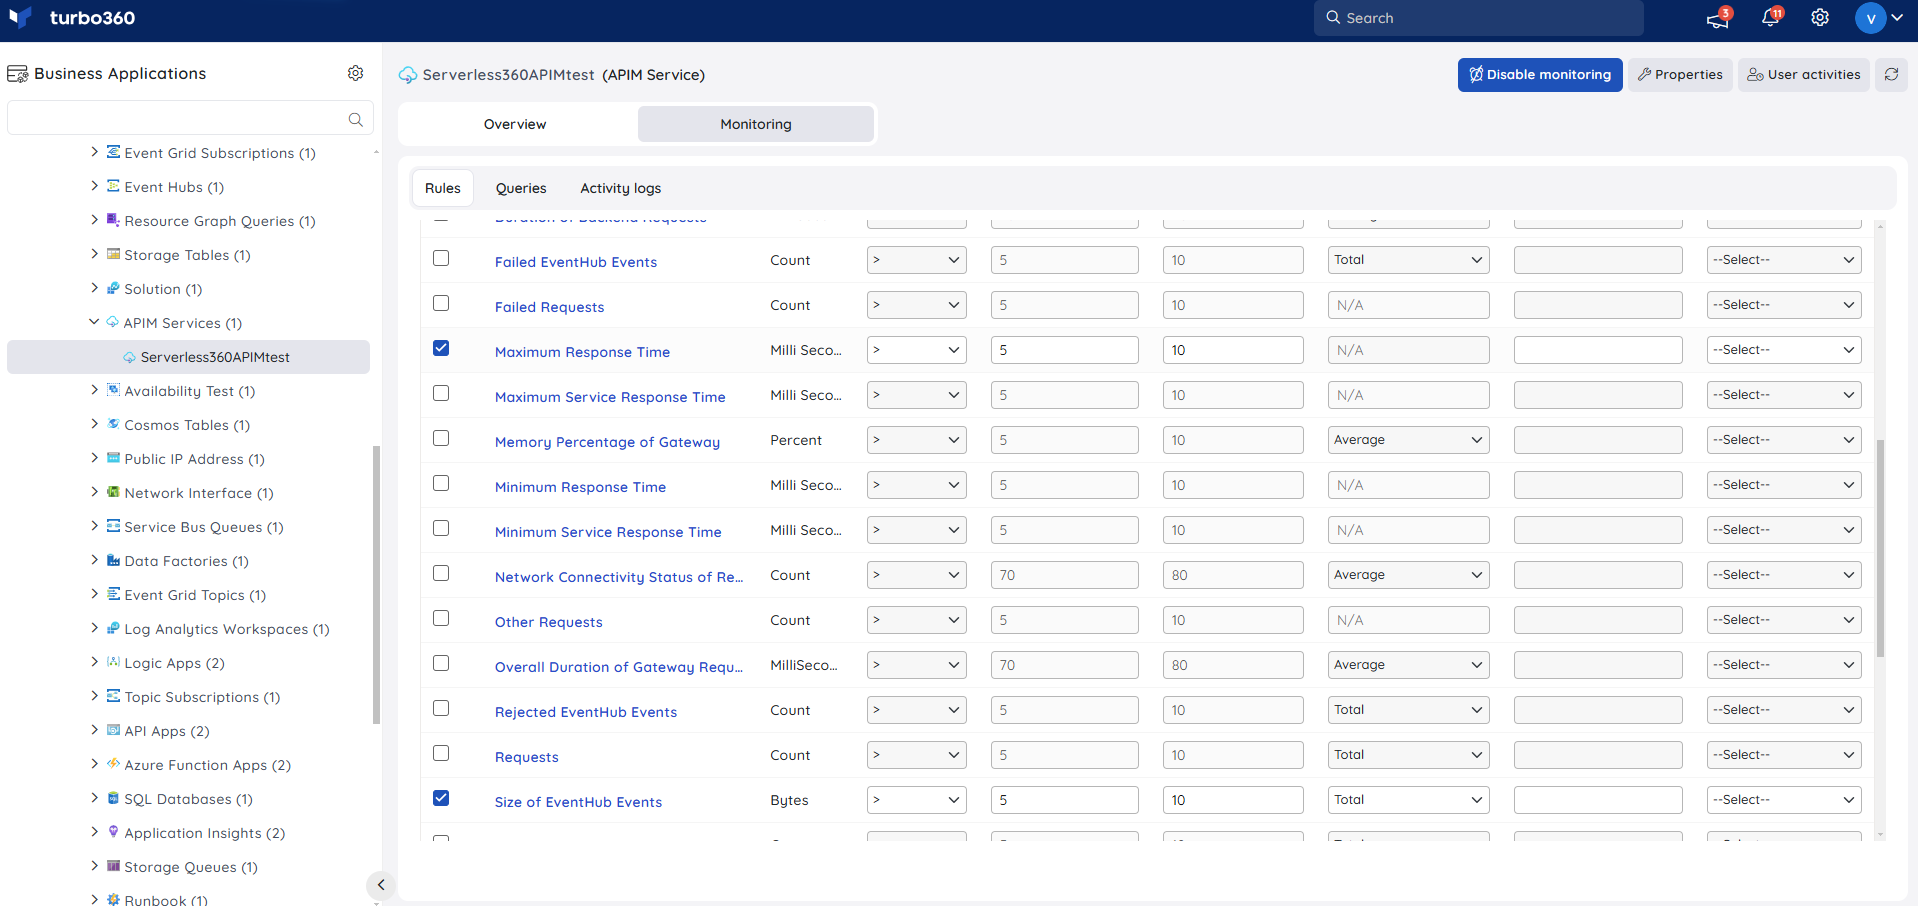The width and height of the screenshot is (1918, 906).
Task: Click the APIM cloud icon beside title
Action: [x=408, y=75]
